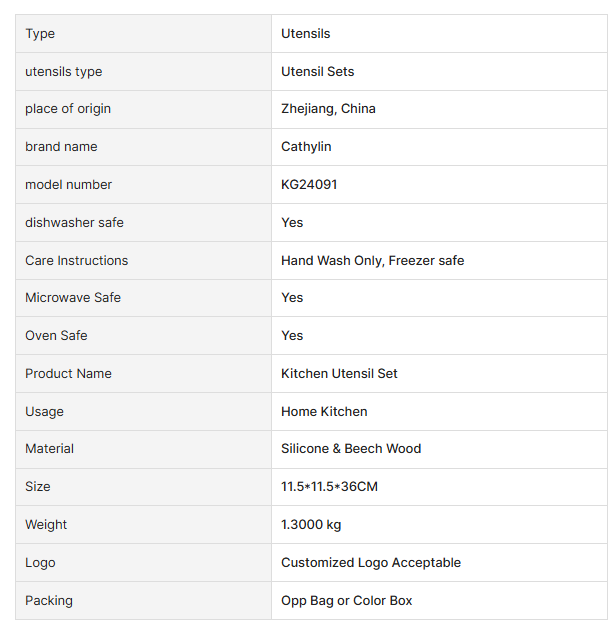Click the weight value '1.3000 kg'
The image size is (614, 631).
pos(311,525)
